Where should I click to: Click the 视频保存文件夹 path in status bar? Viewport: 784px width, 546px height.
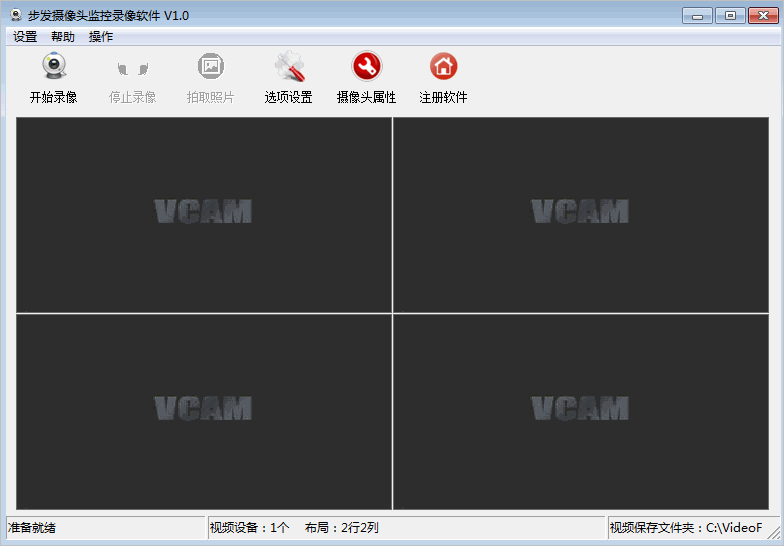point(686,528)
